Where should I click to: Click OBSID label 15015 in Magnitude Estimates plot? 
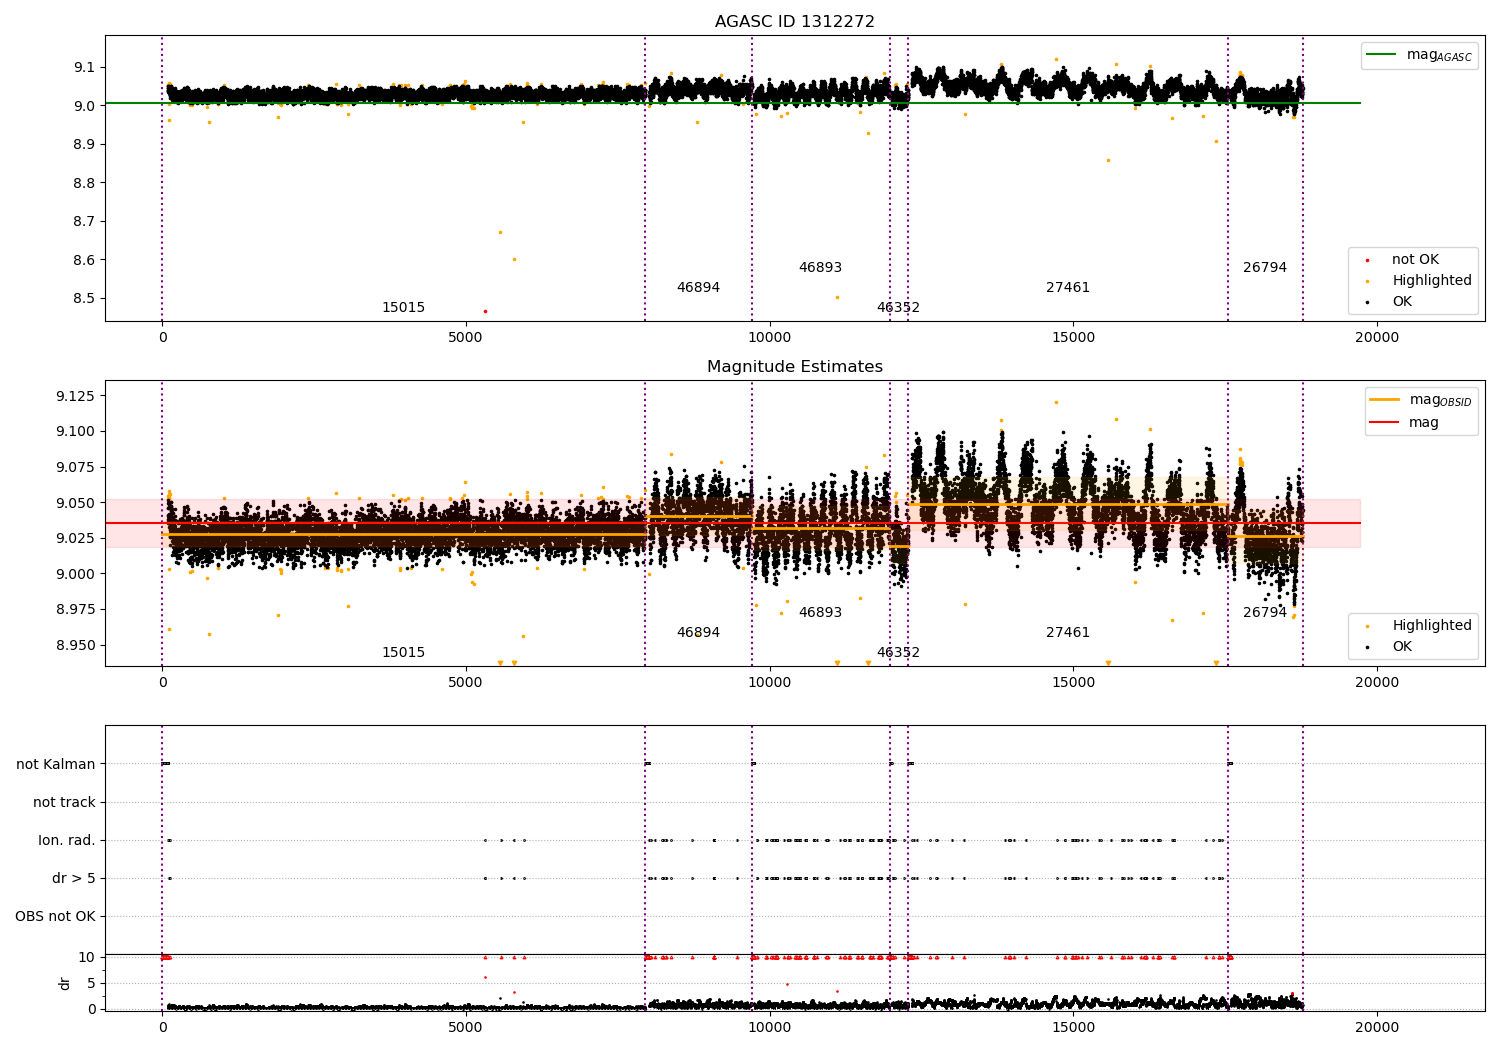[x=403, y=653]
